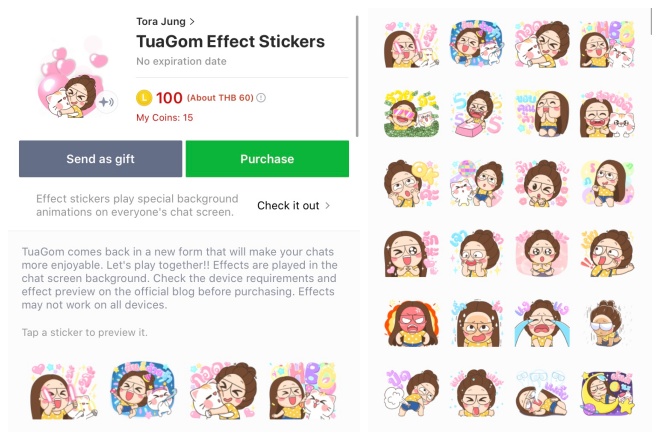Preview the crying waterfall tears sticker

click(x=542, y=323)
